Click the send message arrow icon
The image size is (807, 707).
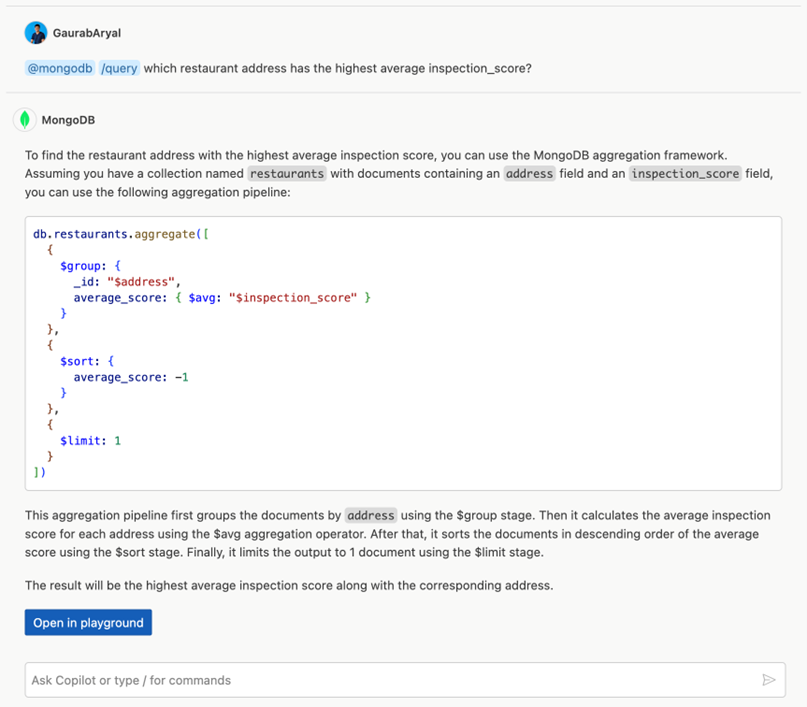coord(770,680)
